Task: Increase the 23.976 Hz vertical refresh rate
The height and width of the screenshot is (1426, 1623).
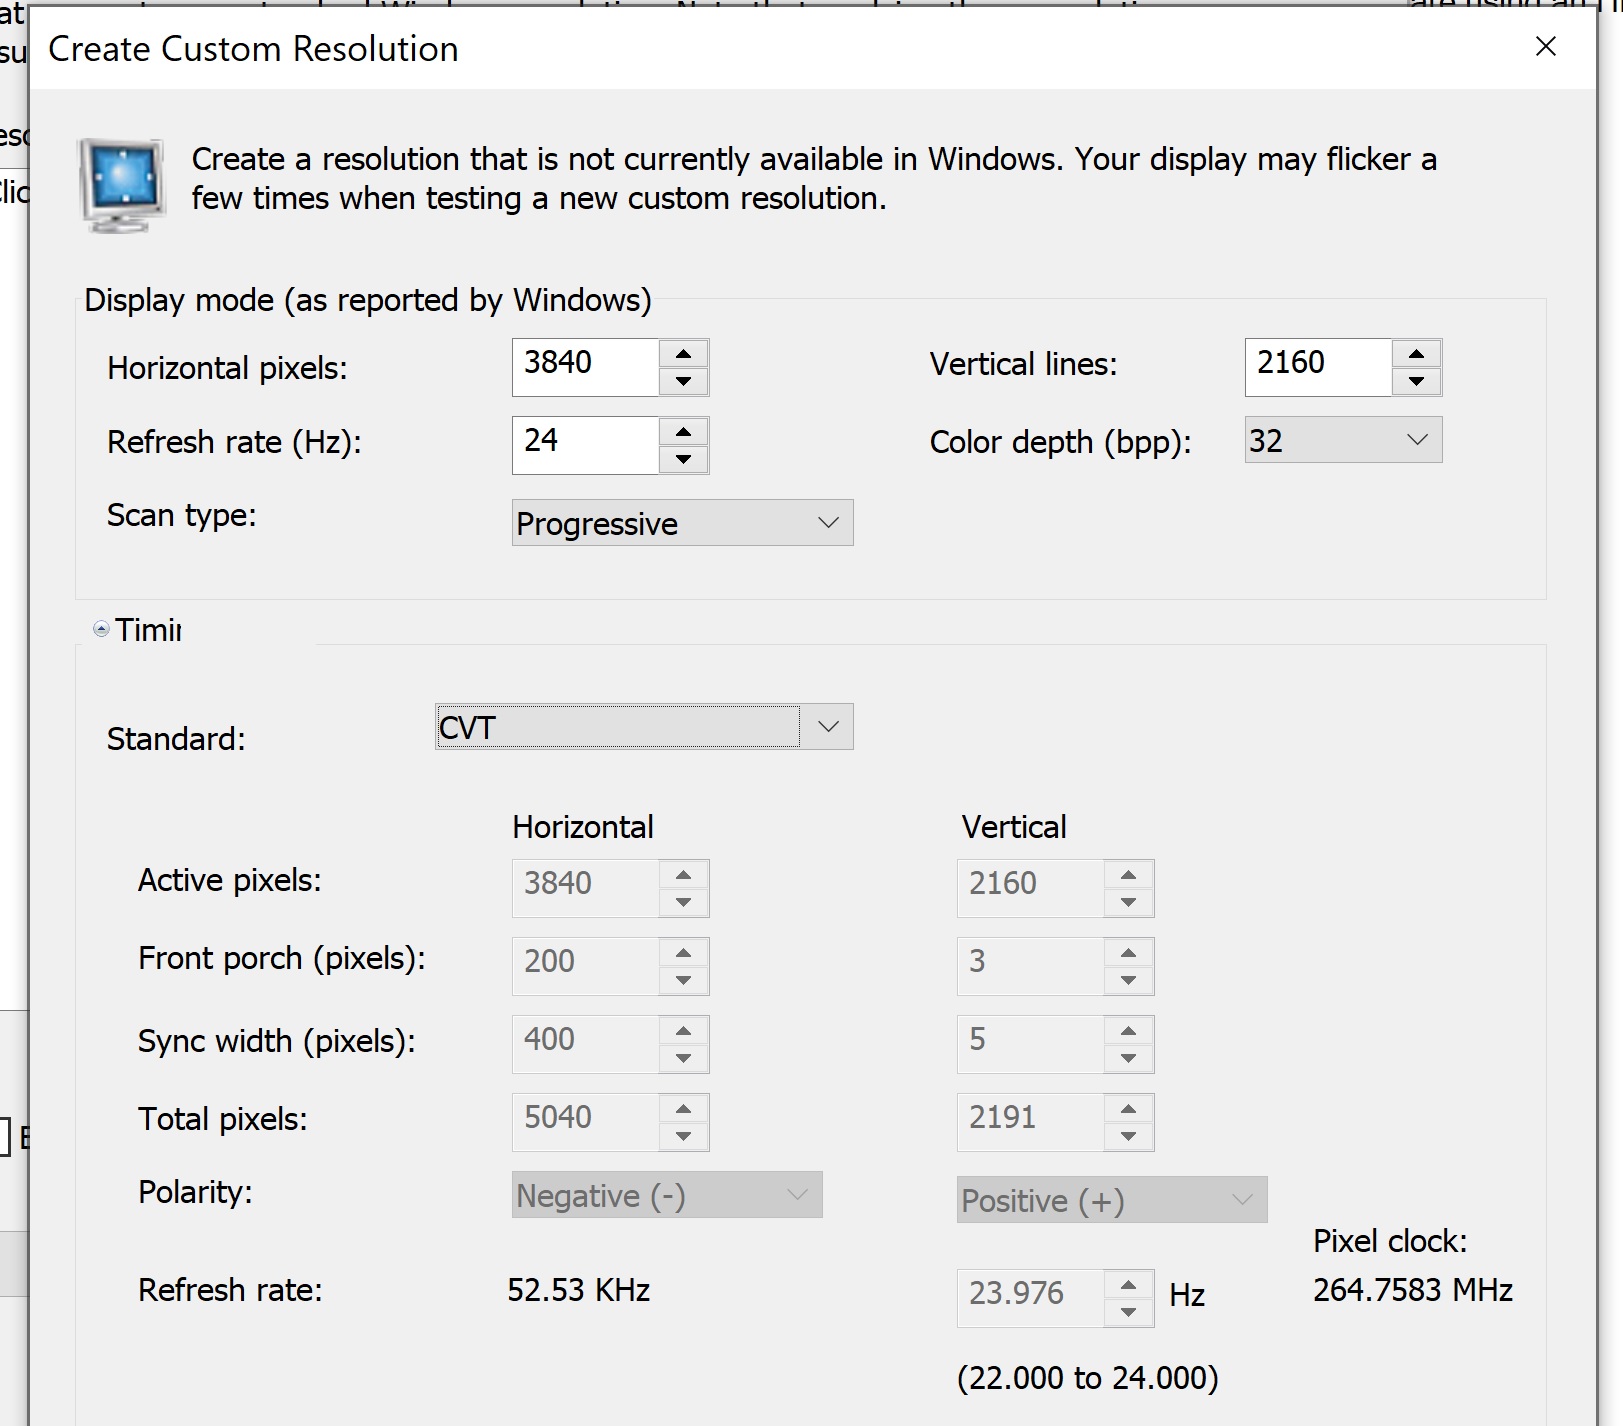Action: [x=1128, y=1285]
